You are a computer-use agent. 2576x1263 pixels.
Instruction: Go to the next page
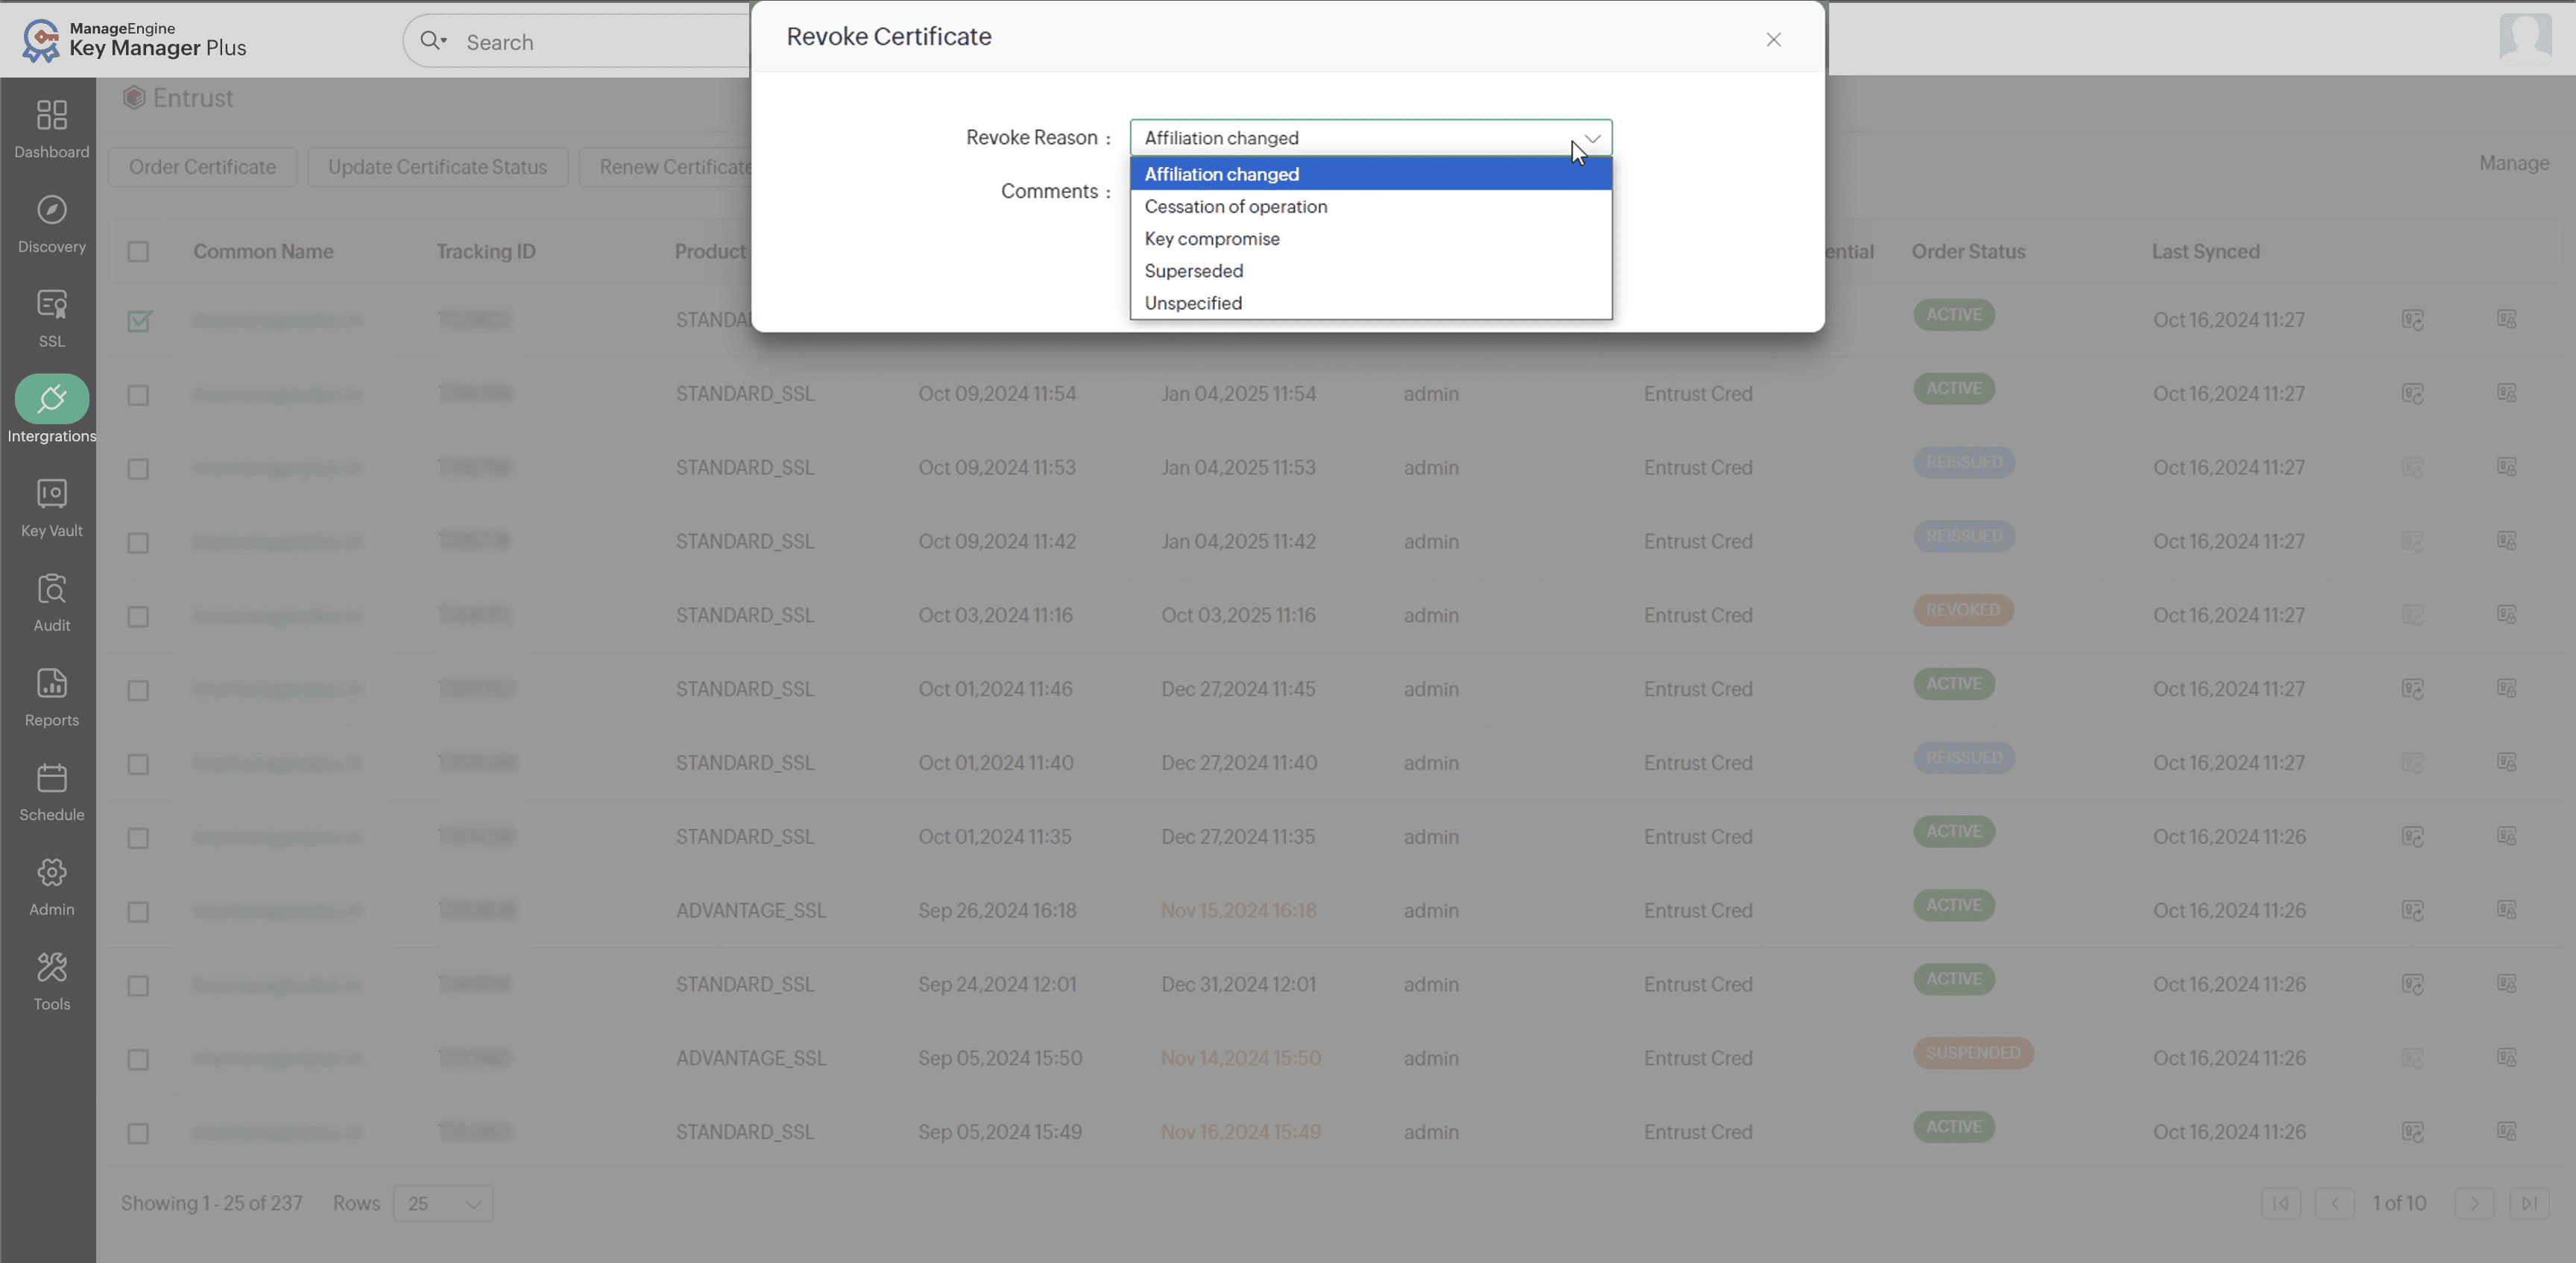(x=2474, y=1203)
